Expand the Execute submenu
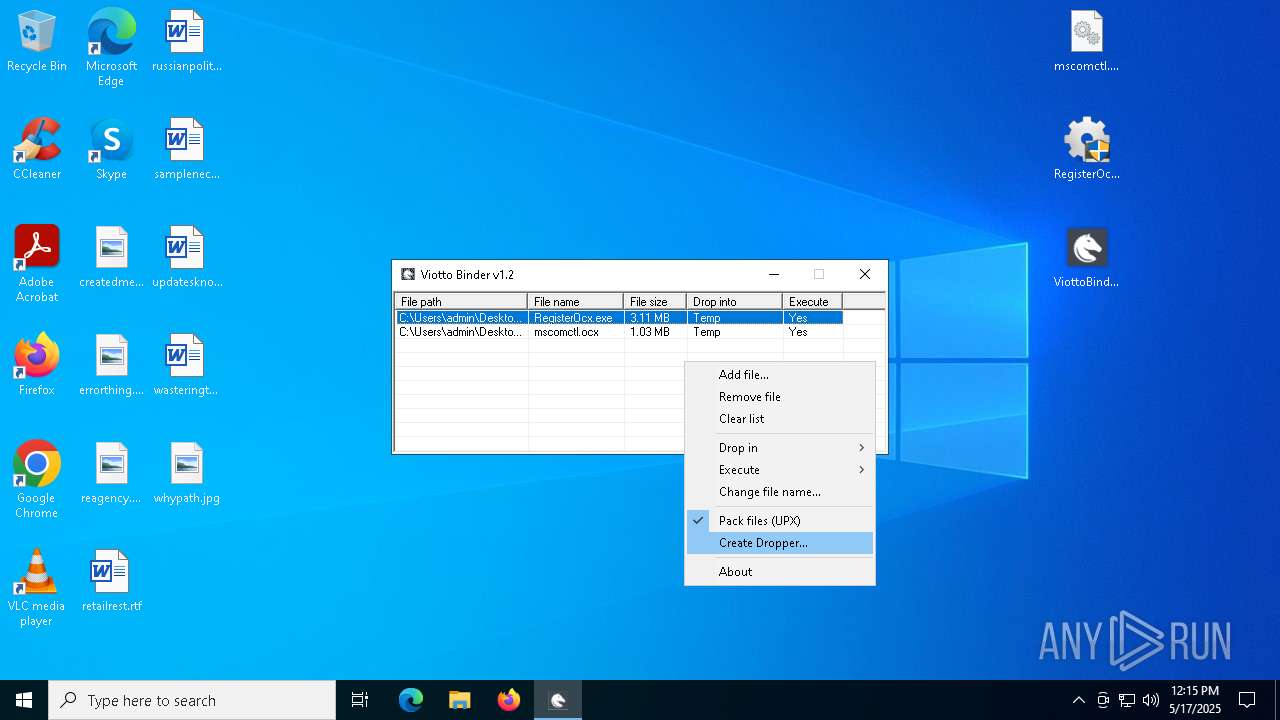 coord(780,469)
